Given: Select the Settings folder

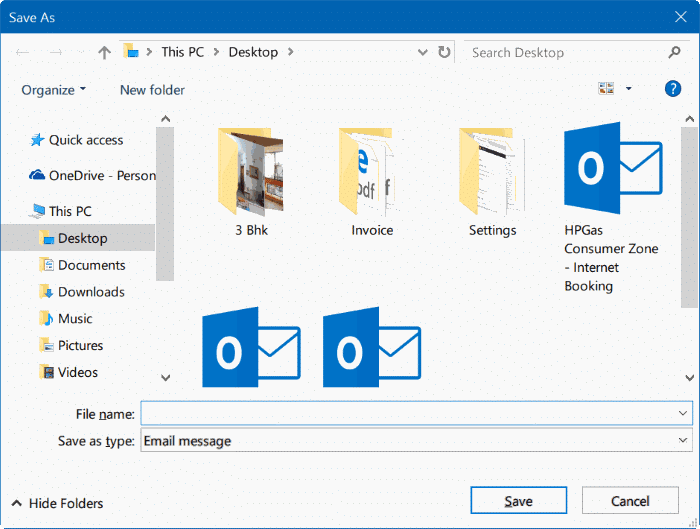Looking at the screenshot, I should 492,182.
